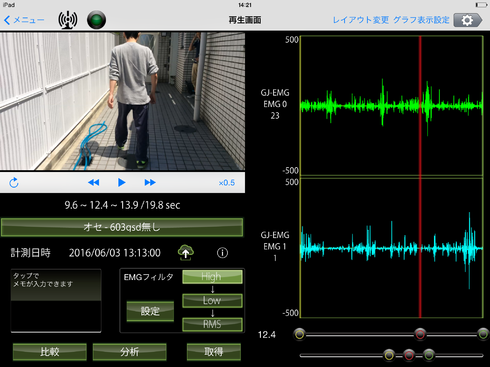The image size is (490, 367).
Task: Tap the wireless sensor antenna icon
Action: coord(68,20)
